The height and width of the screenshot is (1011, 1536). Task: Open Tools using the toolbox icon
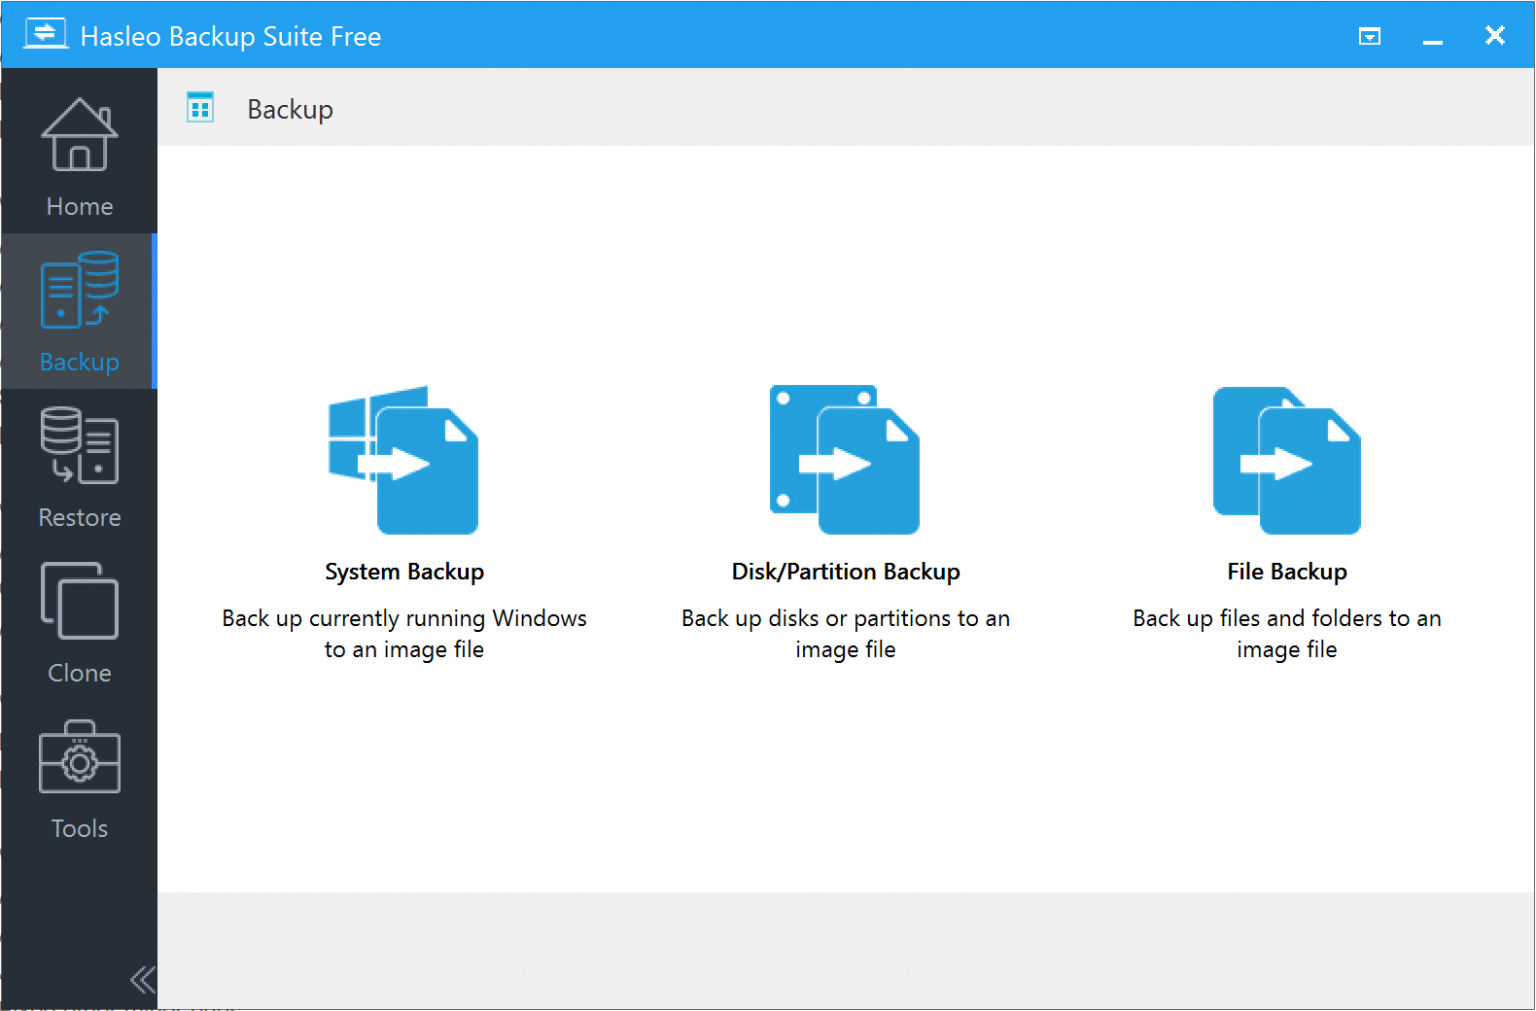click(x=78, y=758)
